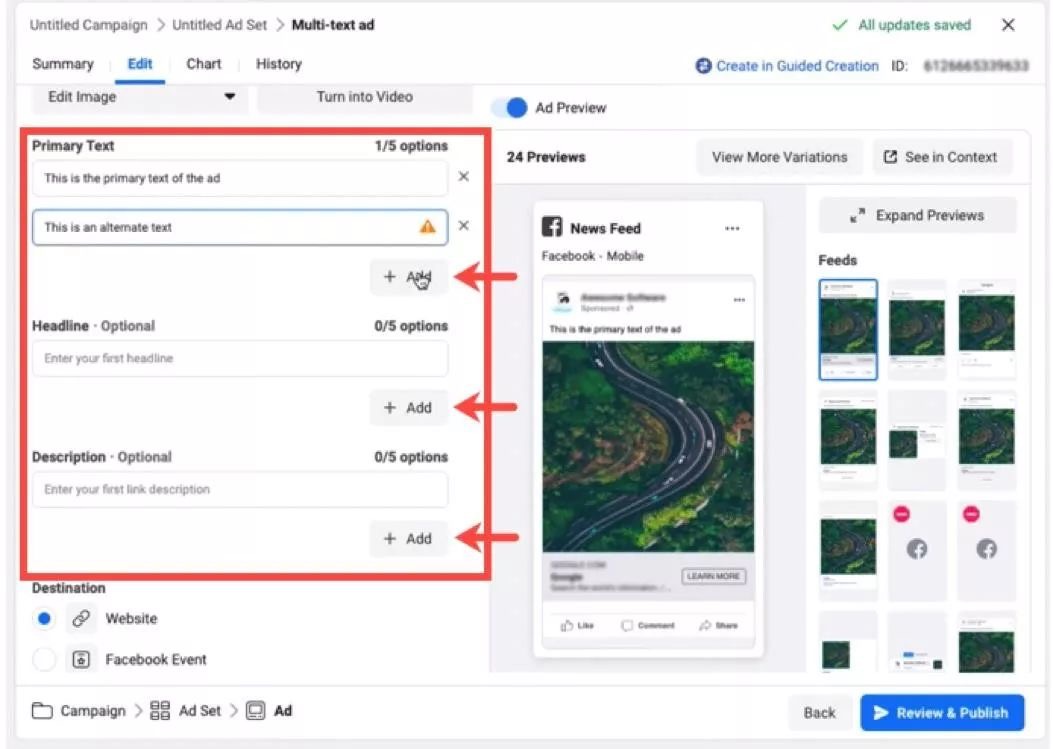The width and height of the screenshot is (1053, 749).
Task: Close the ad editor panel
Action: (1008, 25)
